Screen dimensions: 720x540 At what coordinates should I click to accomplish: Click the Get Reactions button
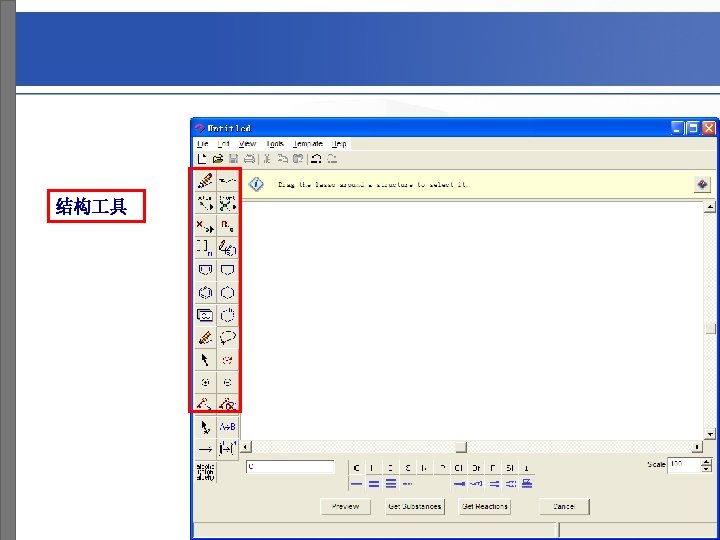point(485,506)
